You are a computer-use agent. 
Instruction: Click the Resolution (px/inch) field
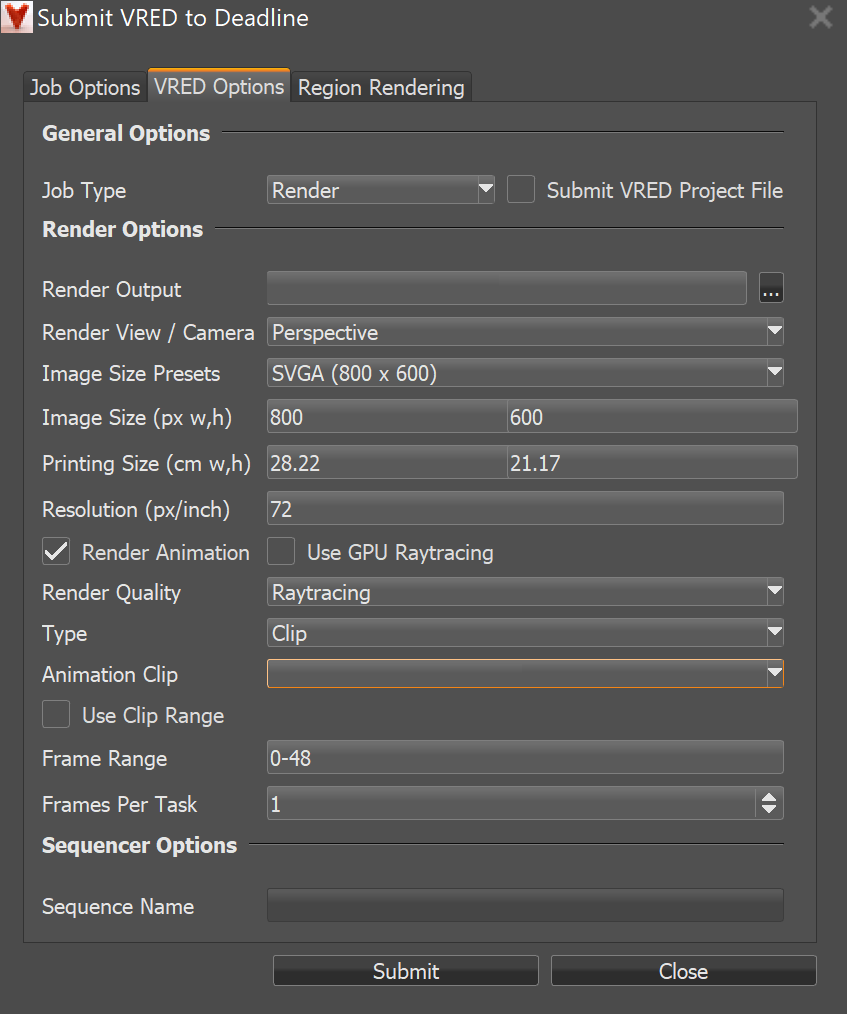pyautogui.click(x=524, y=510)
